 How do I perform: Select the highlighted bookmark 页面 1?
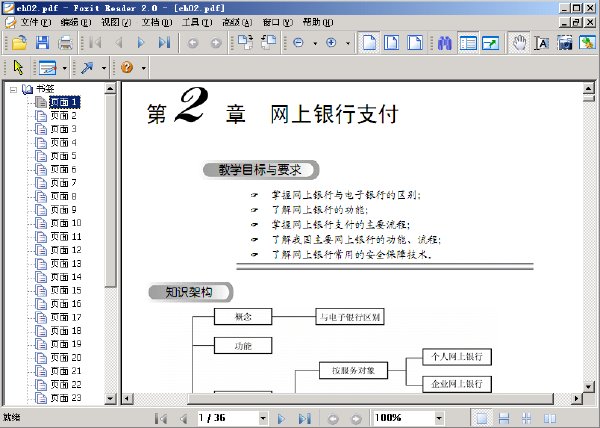[x=64, y=102]
